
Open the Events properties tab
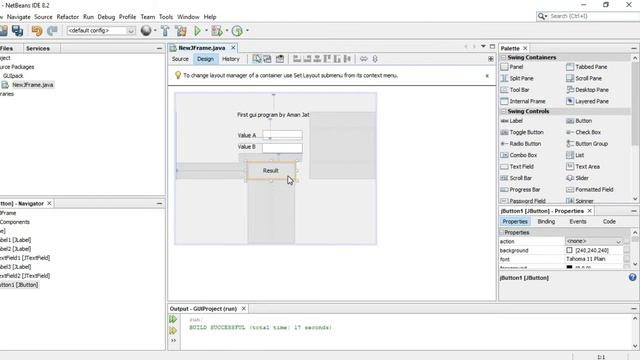(578, 221)
